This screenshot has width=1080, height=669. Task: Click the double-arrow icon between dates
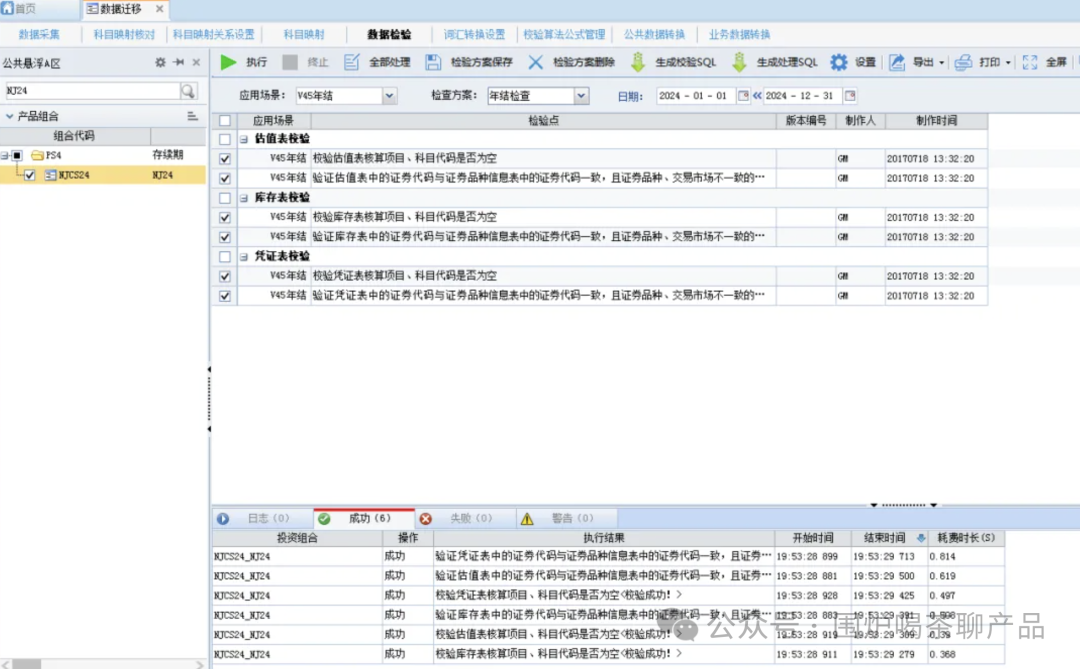click(757, 96)
